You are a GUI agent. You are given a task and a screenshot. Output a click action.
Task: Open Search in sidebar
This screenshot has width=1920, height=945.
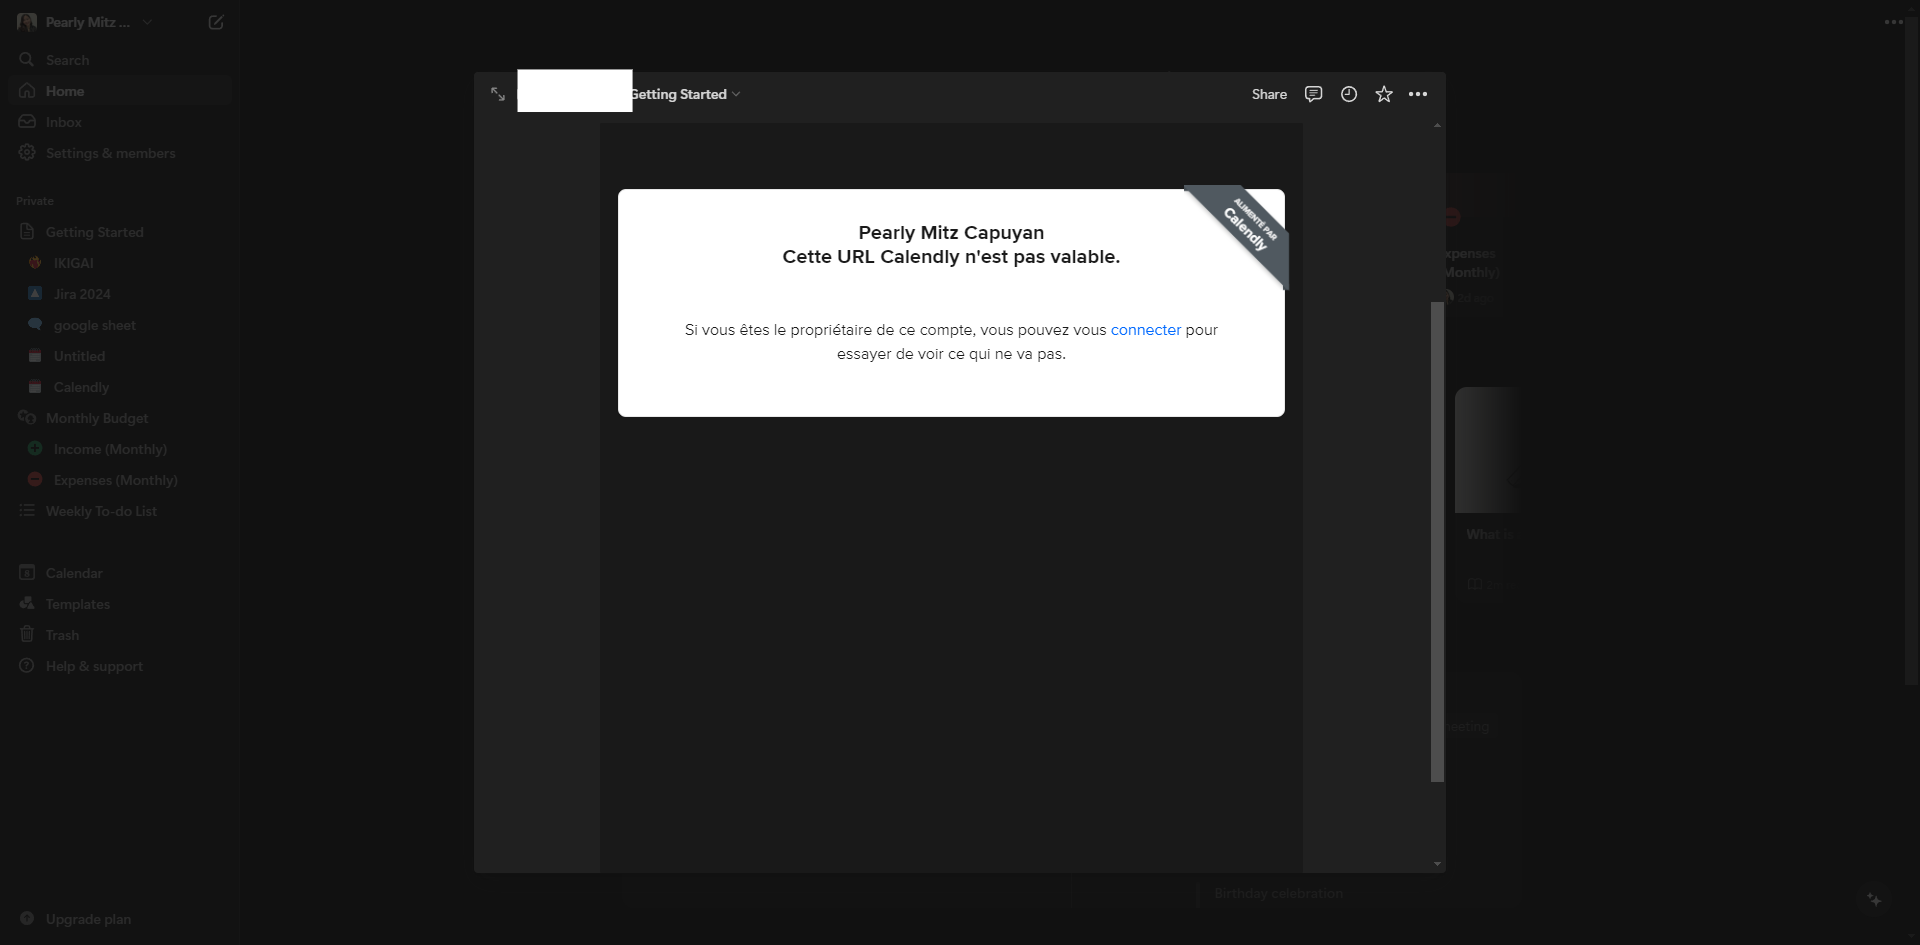click(x=120, y=60)
